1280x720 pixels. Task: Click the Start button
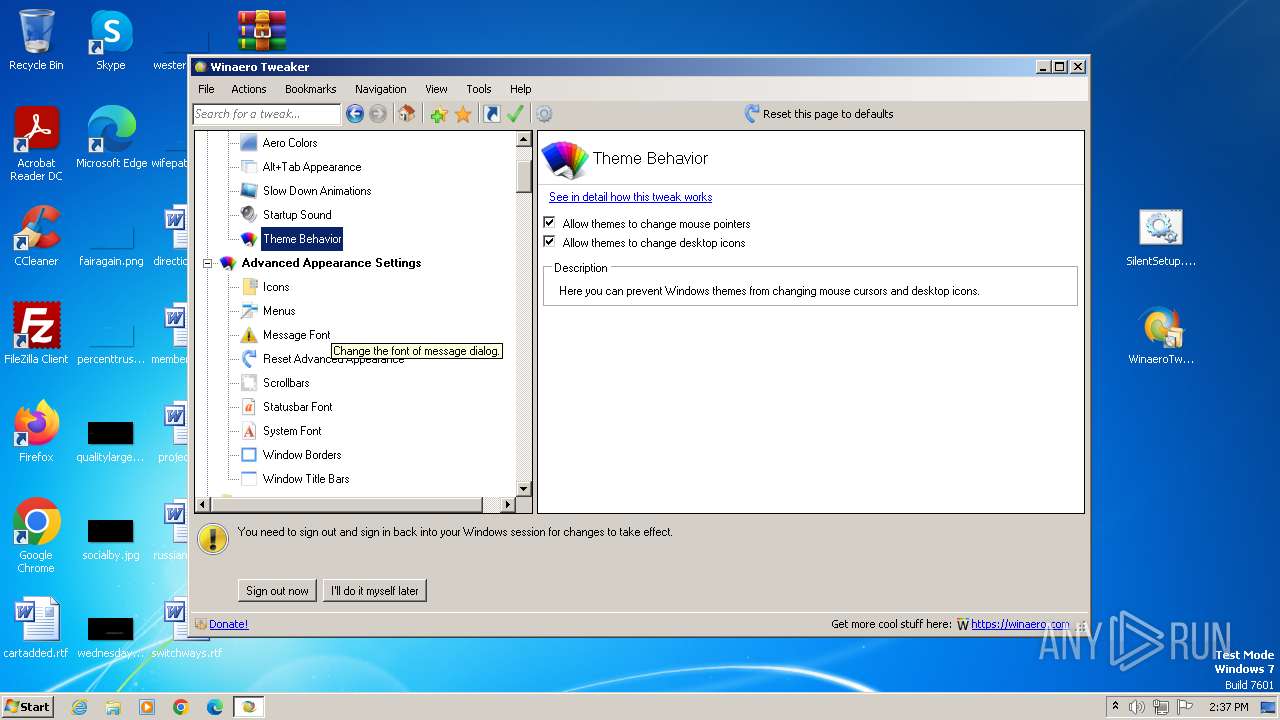[28, 707]
